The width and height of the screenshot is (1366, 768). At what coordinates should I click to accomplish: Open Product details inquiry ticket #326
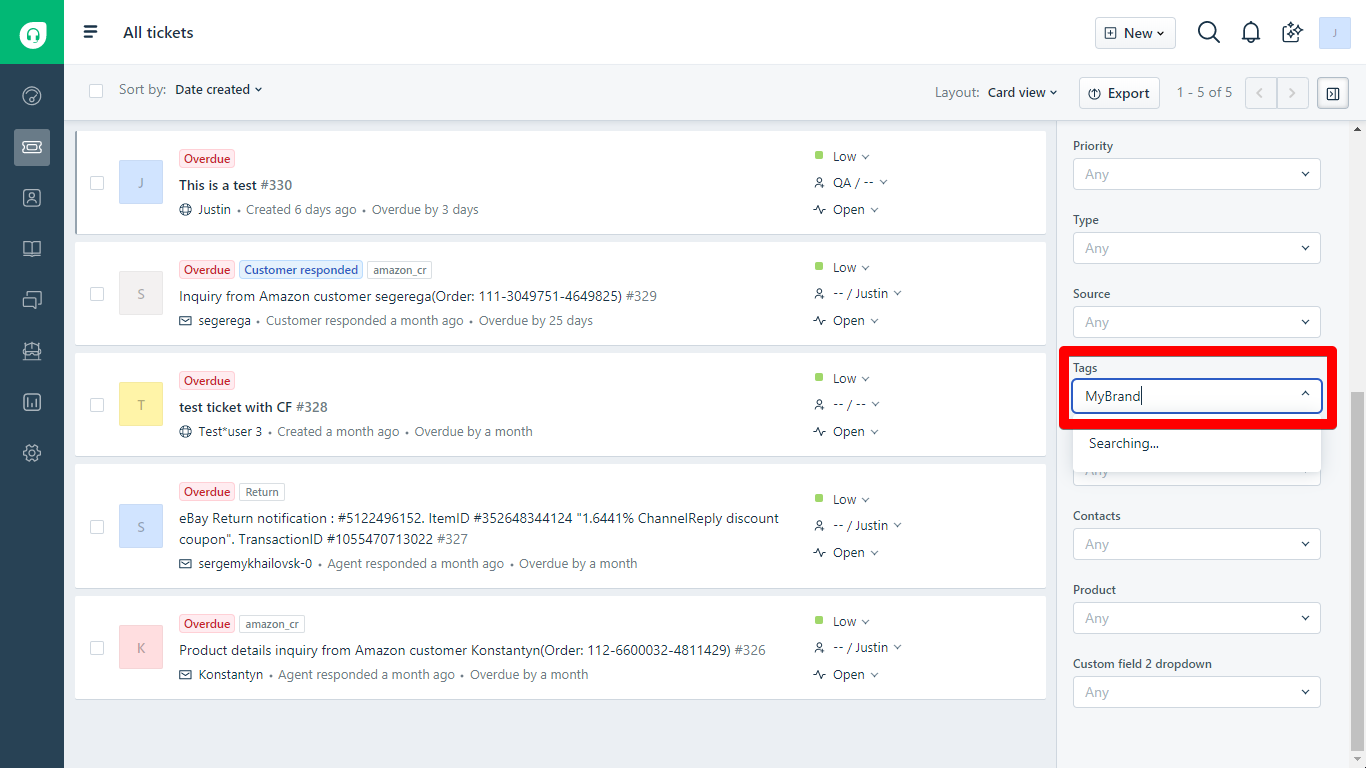click(472, 650)
